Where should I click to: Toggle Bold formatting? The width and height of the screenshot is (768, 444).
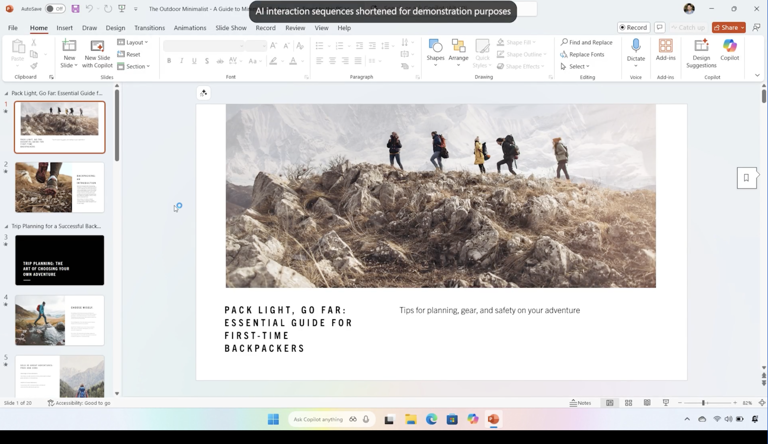pos(169,61)
